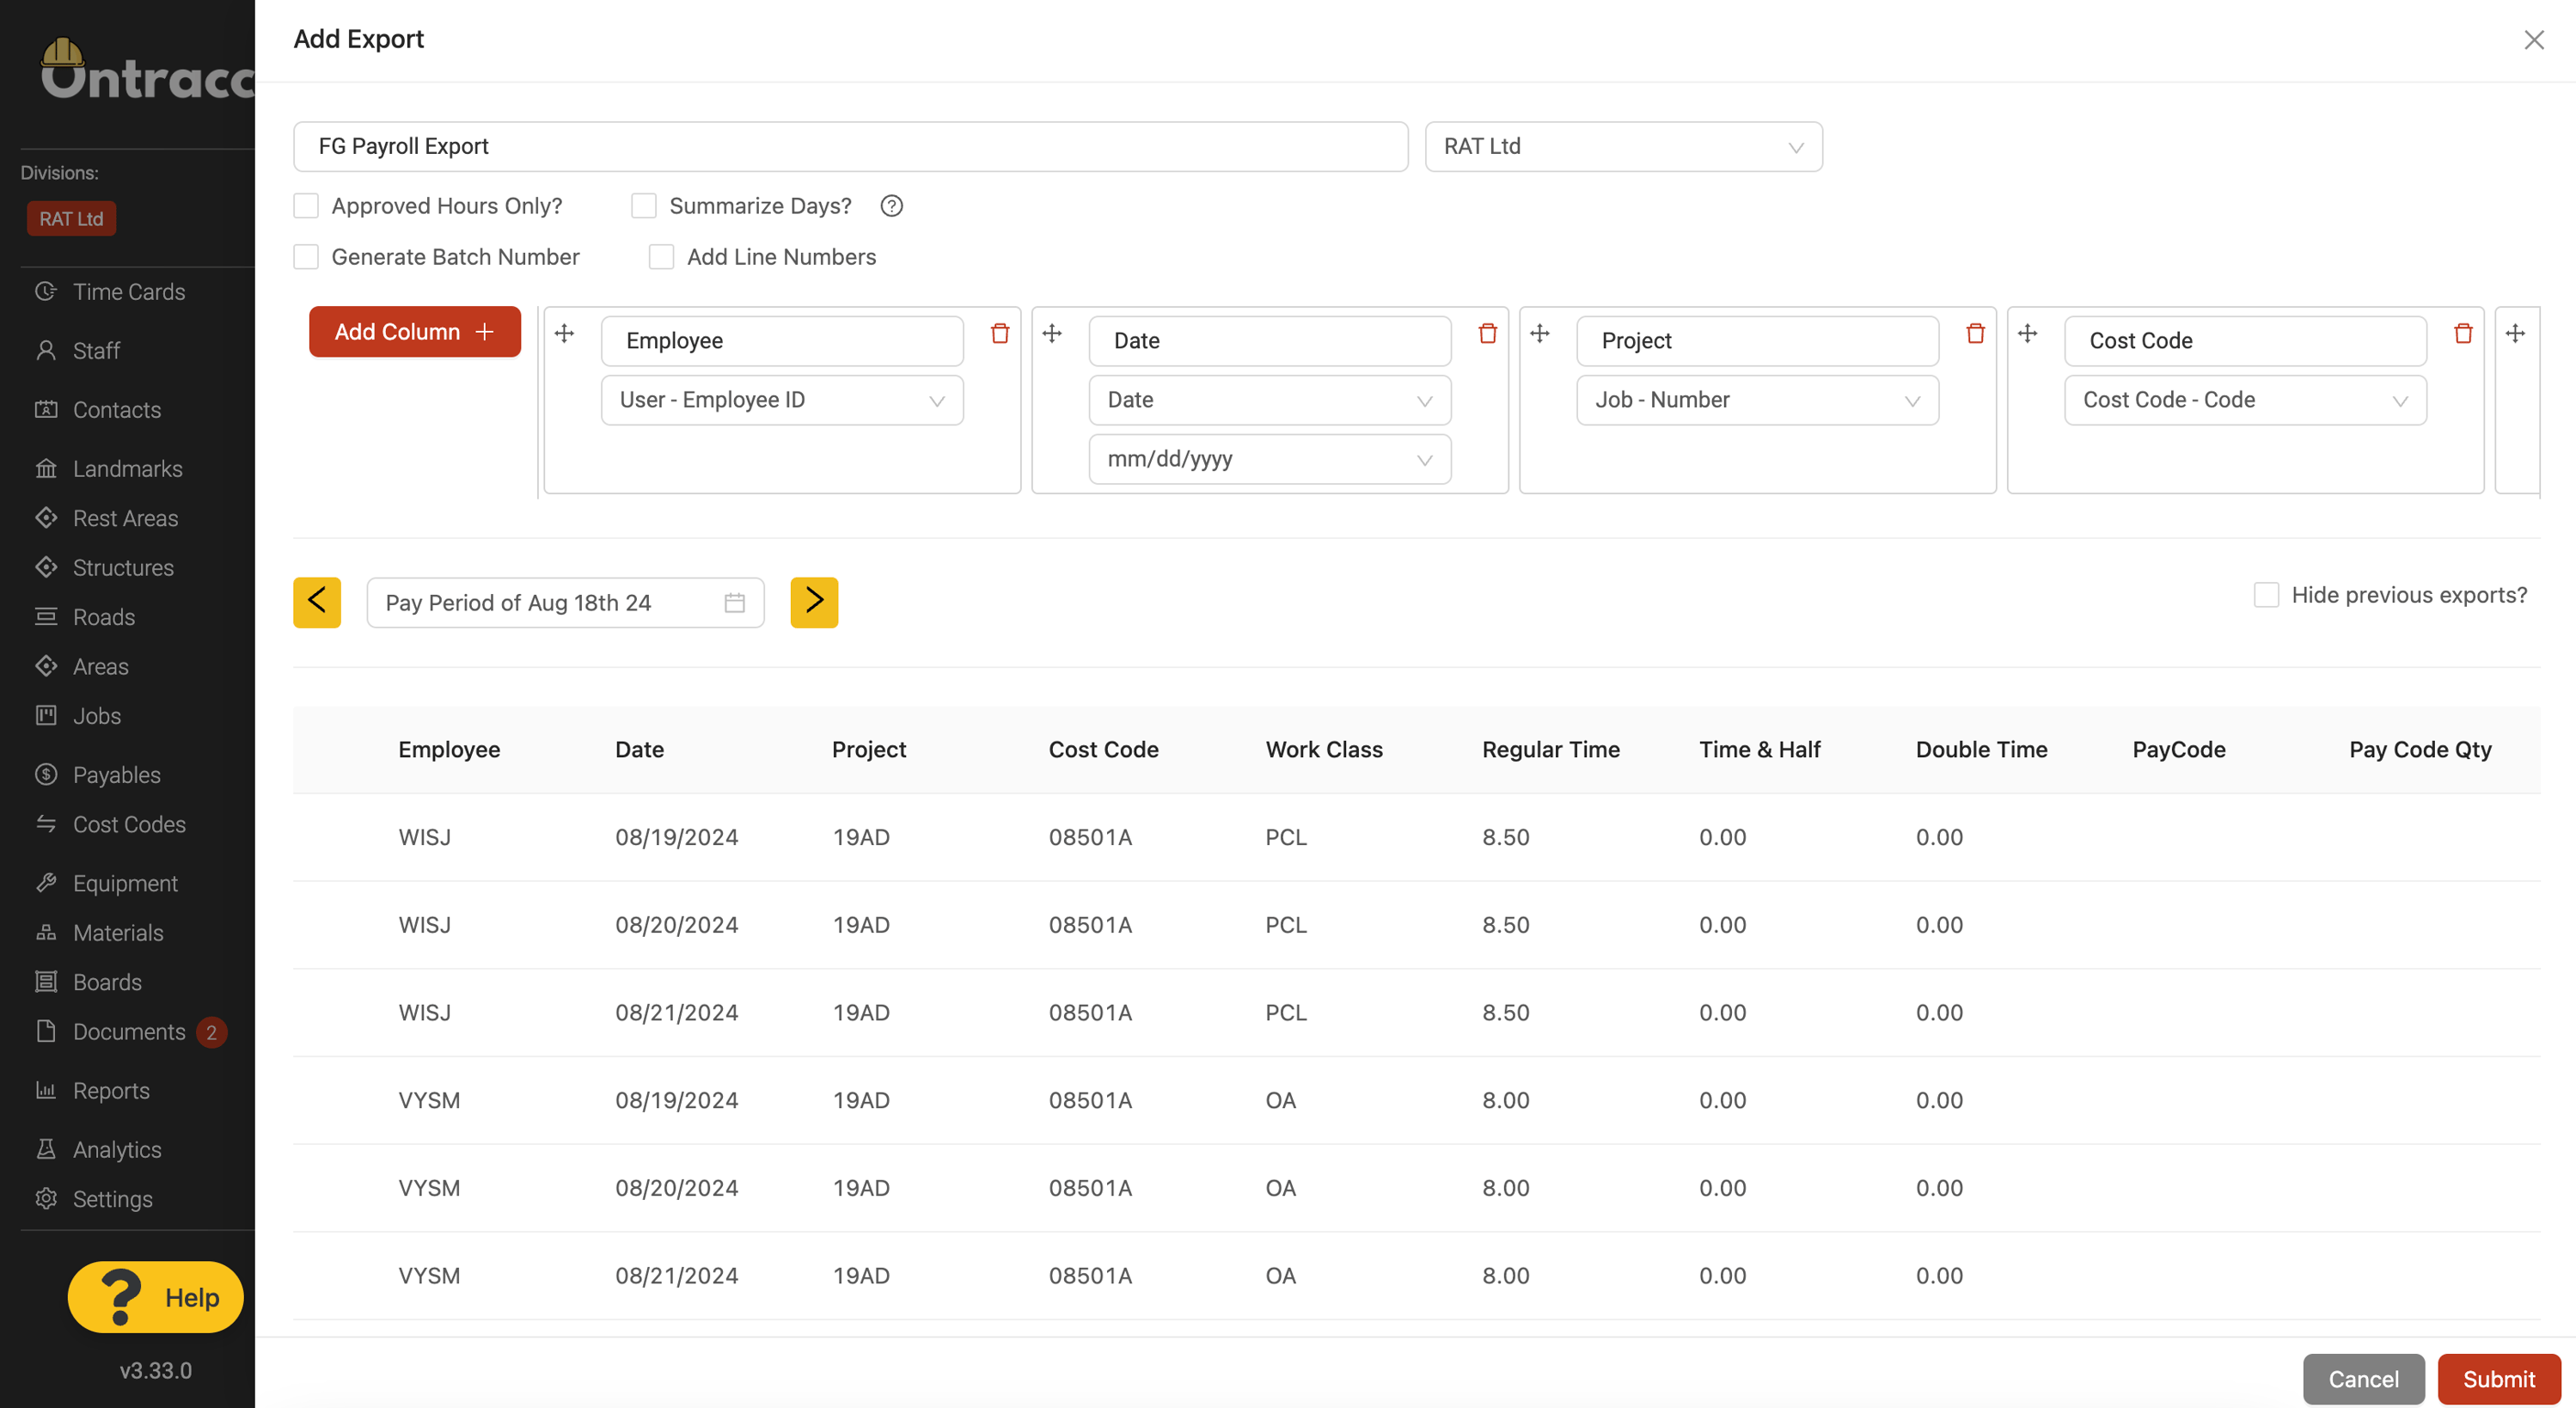Enable Approved Hours Only checkbox
The width and height of the screenshot is (2576, 1408).
pos(306,206)
